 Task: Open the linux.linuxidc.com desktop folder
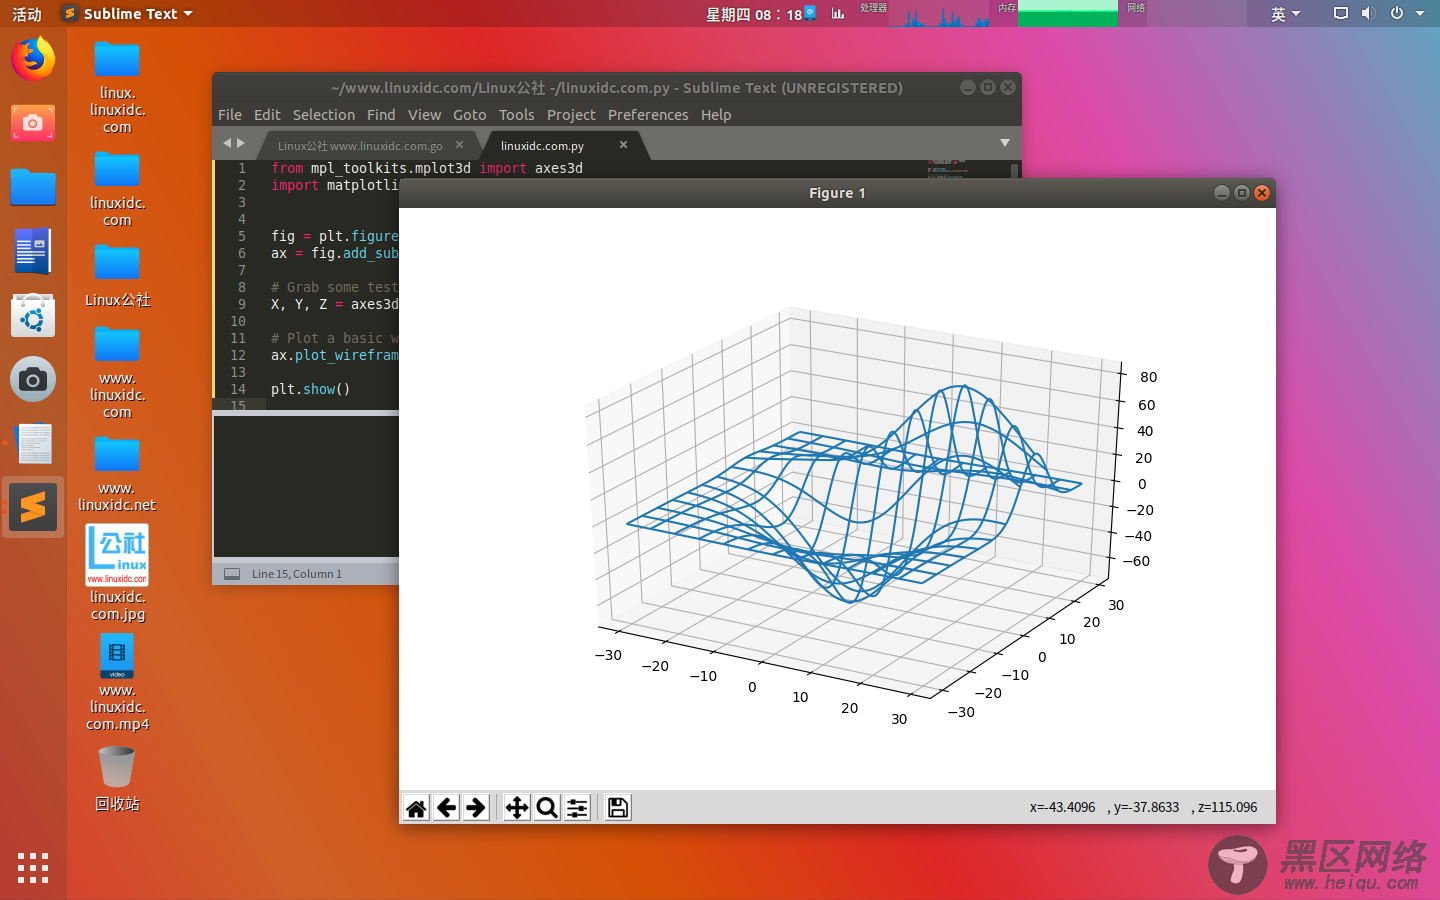(x=117, y=88)
